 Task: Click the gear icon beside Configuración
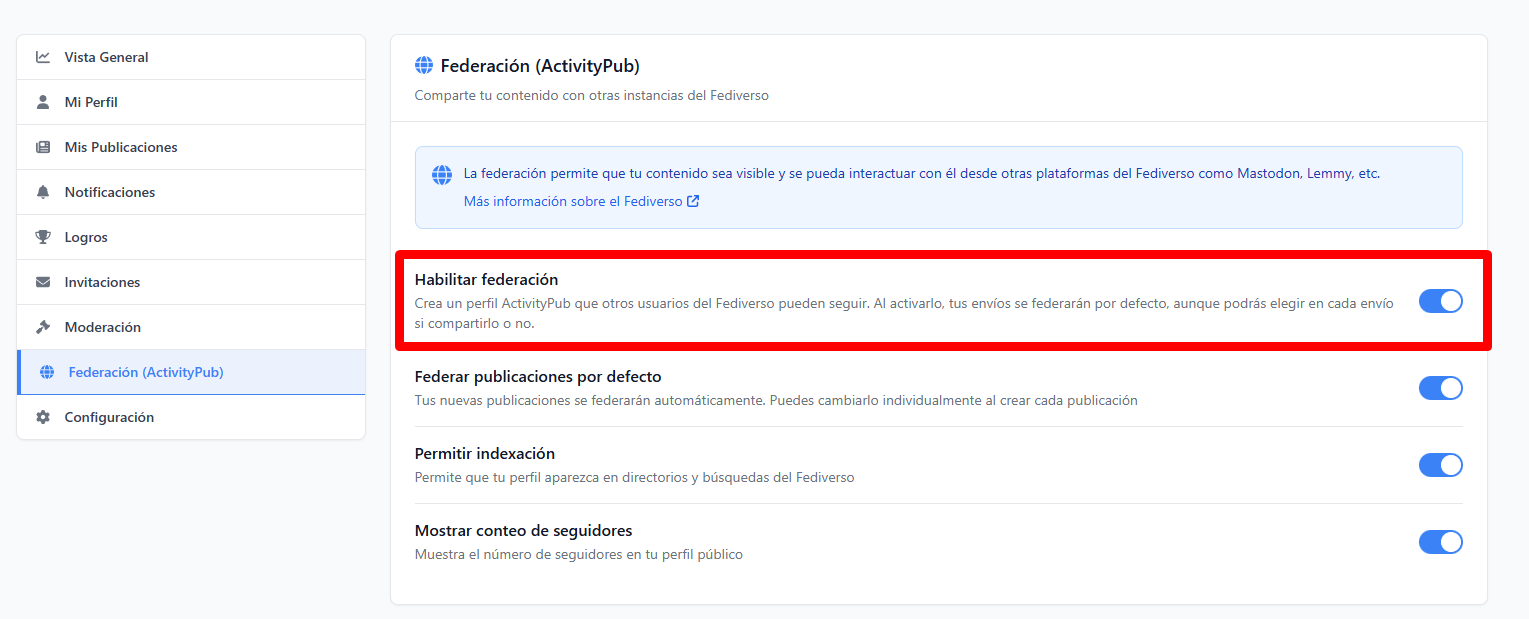43,417
